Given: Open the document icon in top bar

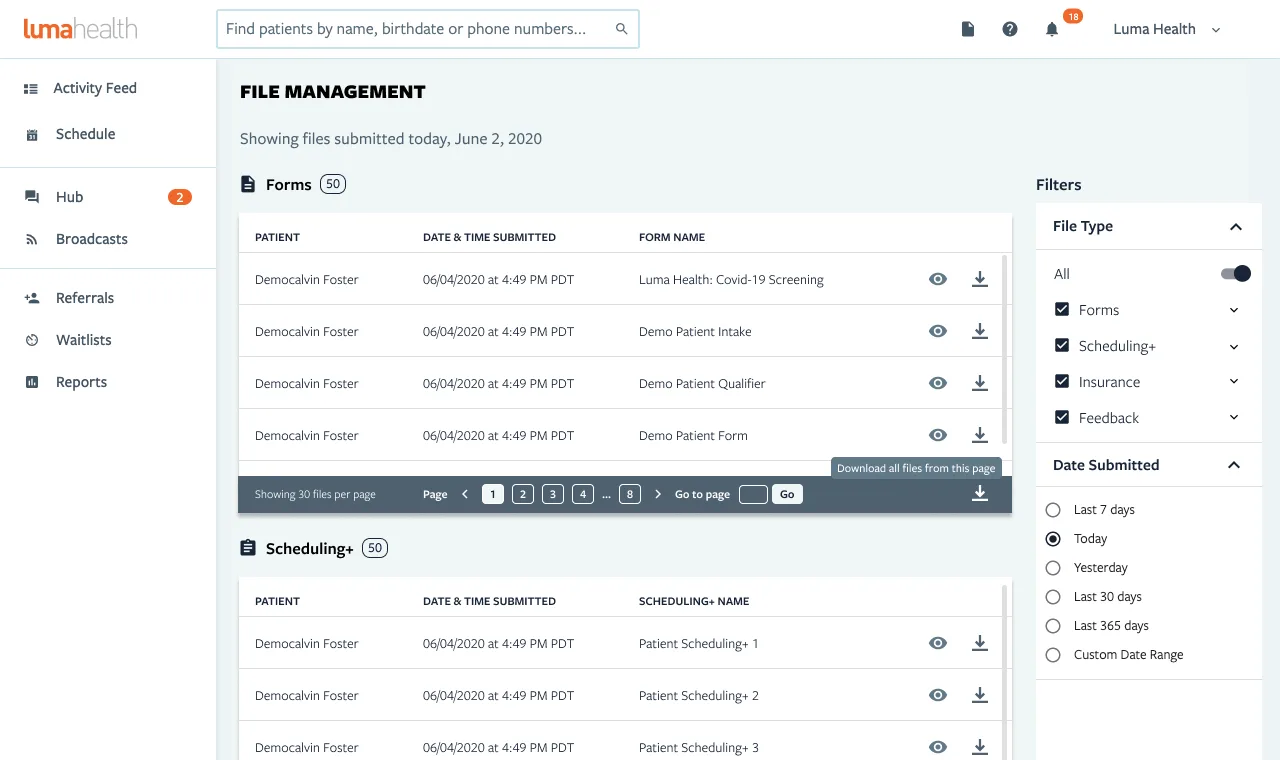Looking at the screenshot, I should click(968, 30).
